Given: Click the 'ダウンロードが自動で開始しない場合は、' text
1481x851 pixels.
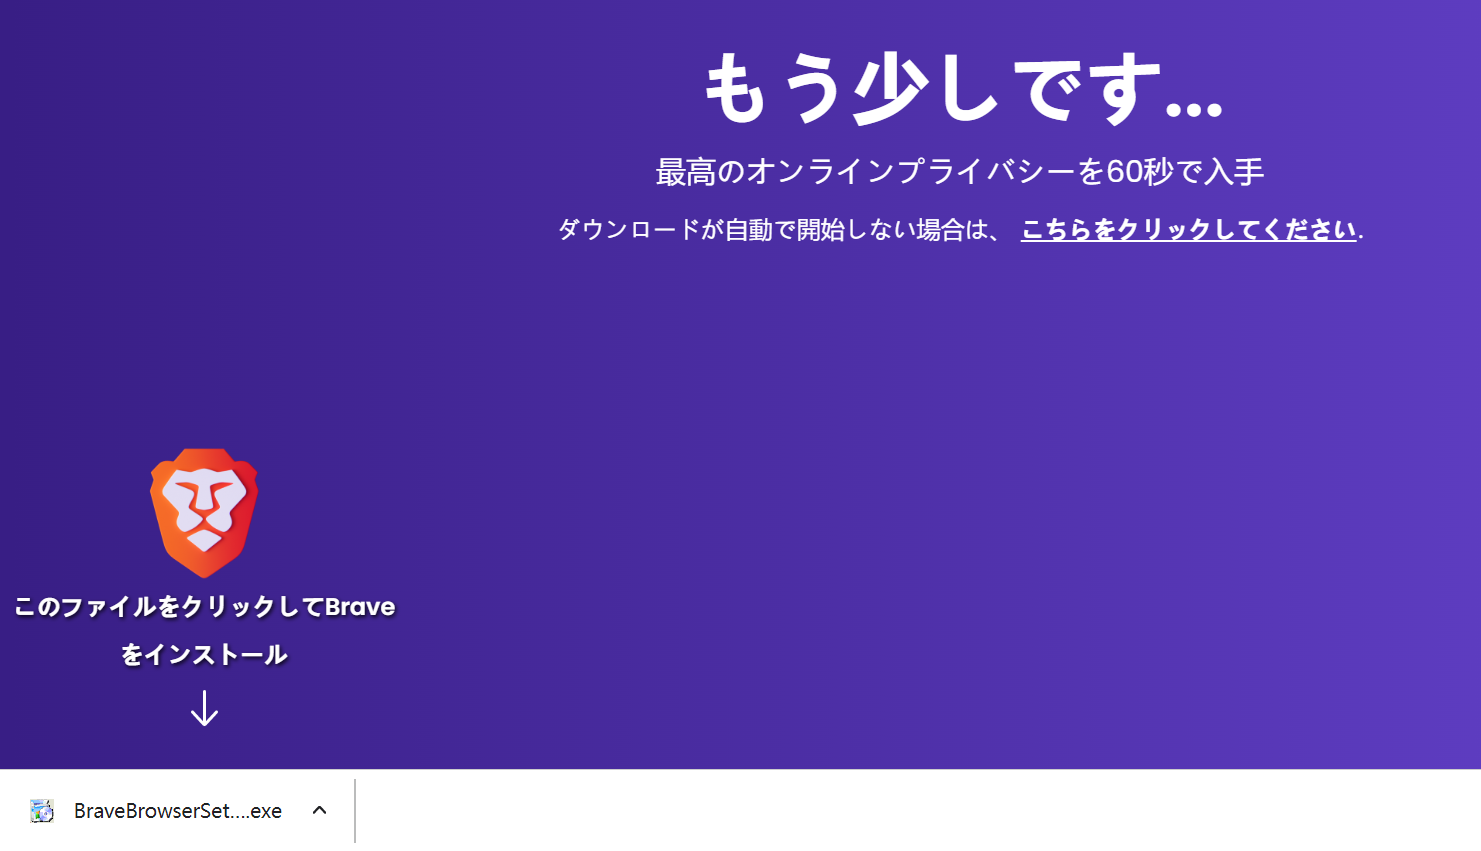Looking at the screenshot, I should tap(779, 230).
